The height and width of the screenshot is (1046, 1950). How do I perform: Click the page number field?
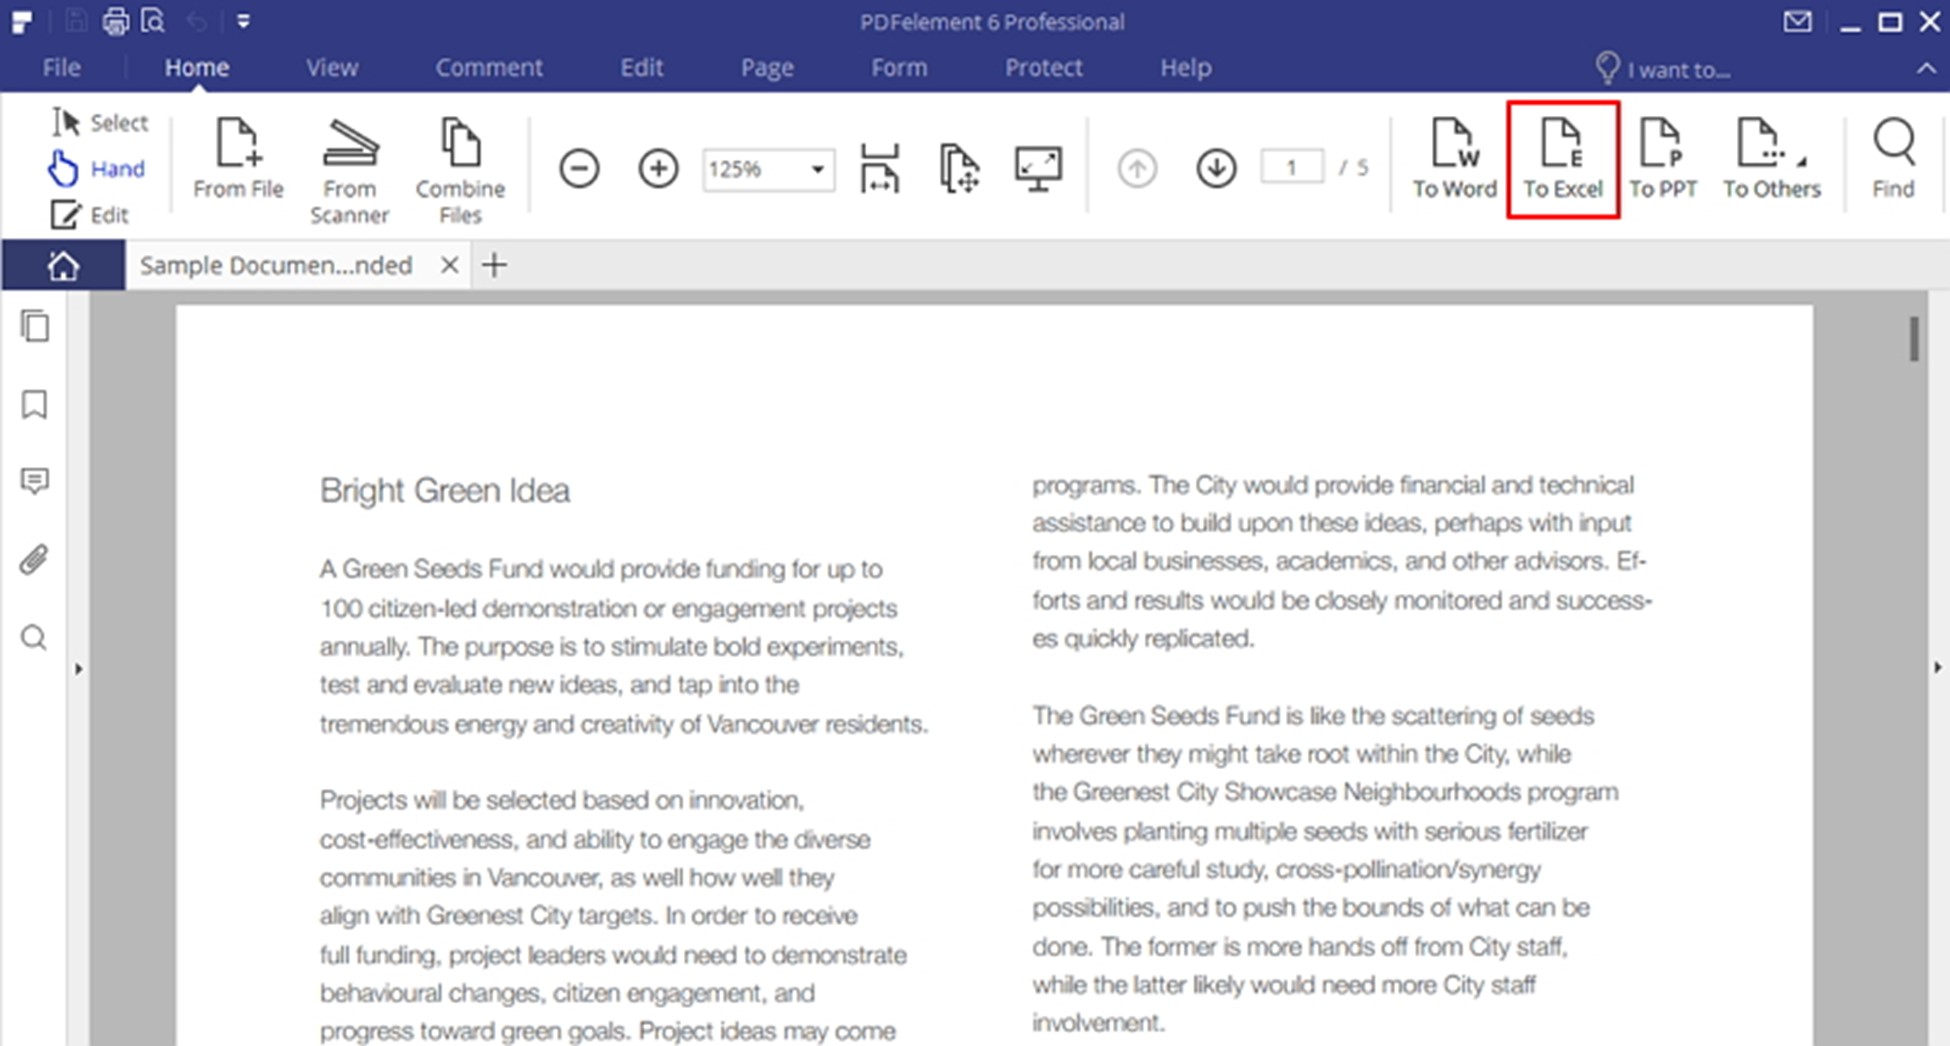pyautogui.click(x=1292, y=167)
